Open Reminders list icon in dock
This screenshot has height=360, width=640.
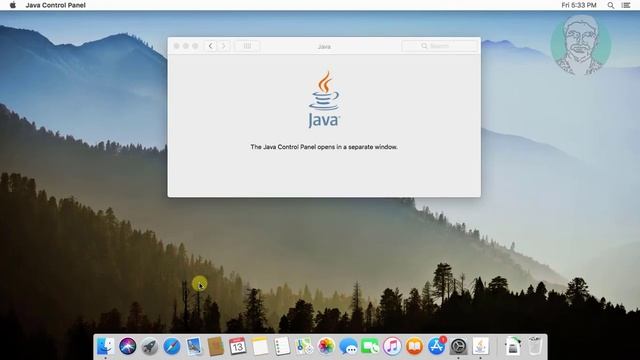click(x=282, y=347)
